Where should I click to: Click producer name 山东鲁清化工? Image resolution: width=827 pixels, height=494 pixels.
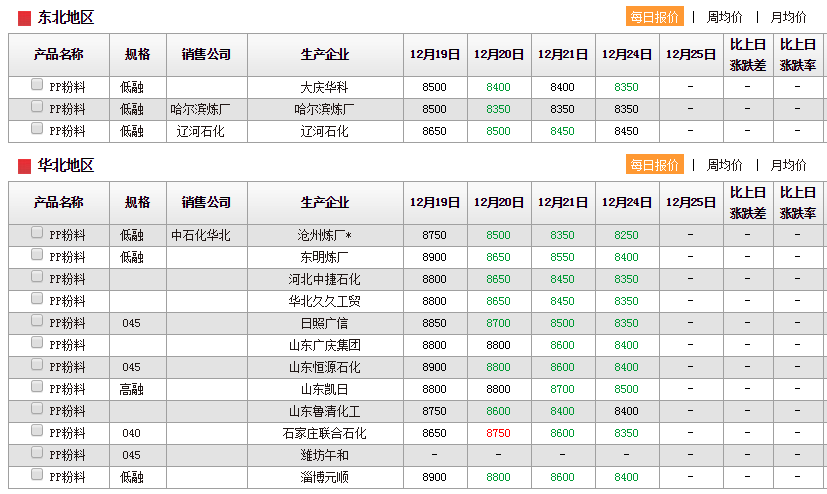(324, 411)
